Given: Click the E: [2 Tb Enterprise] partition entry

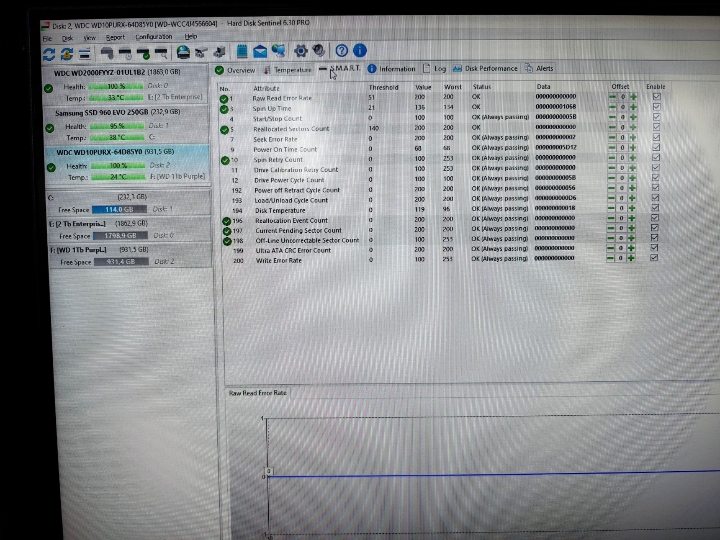Looking at the screenshot, I should [x=130, y=230].
